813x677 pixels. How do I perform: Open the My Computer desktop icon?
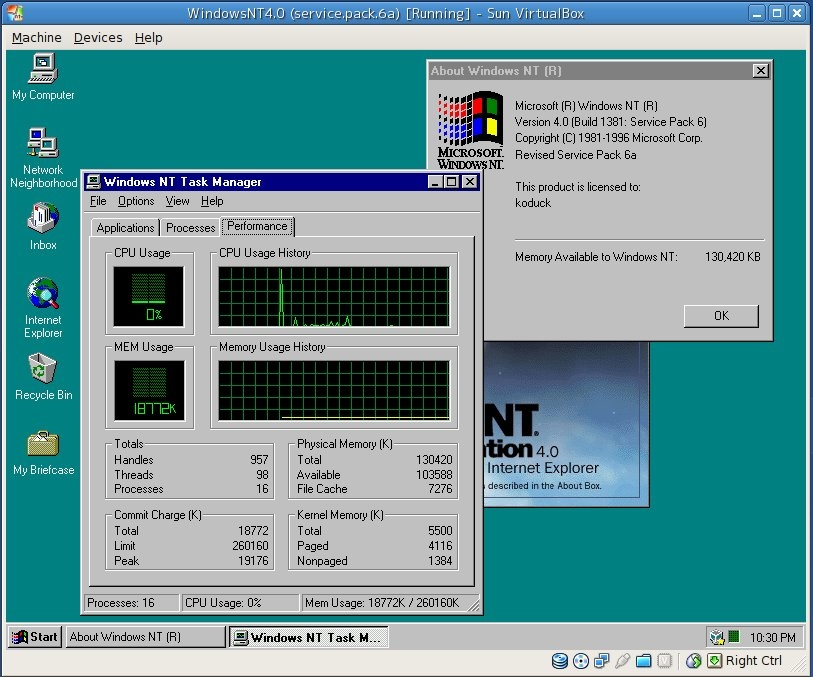click(x=43, y=70)
